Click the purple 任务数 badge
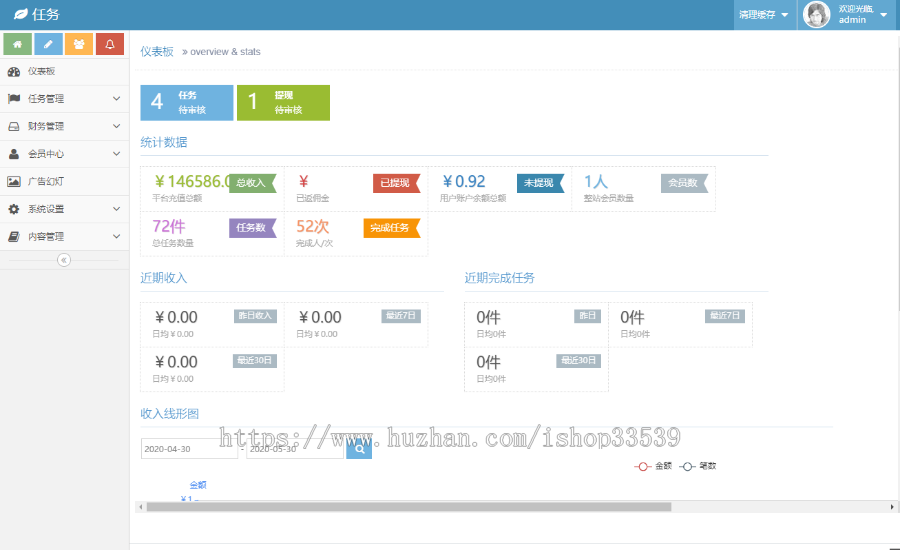Image resolution: width=900 pixels, height=550 pixels. pyautogui.click(x=253, y=228)
